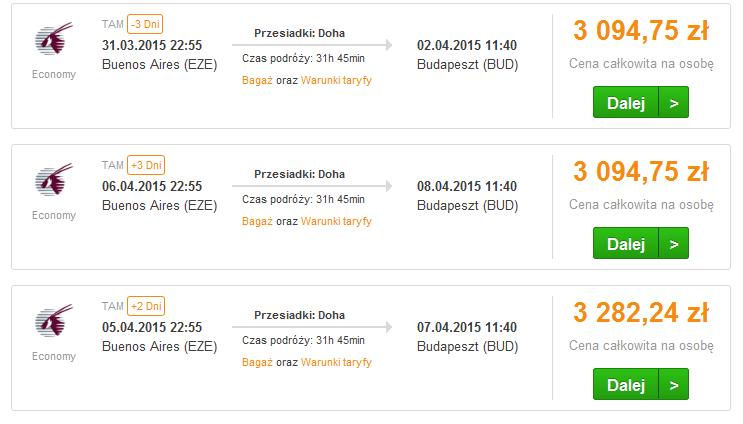Click arrow beside Dalej for 3 282,24 zł flight
743x424 pixels.
(x=673, y=384)
